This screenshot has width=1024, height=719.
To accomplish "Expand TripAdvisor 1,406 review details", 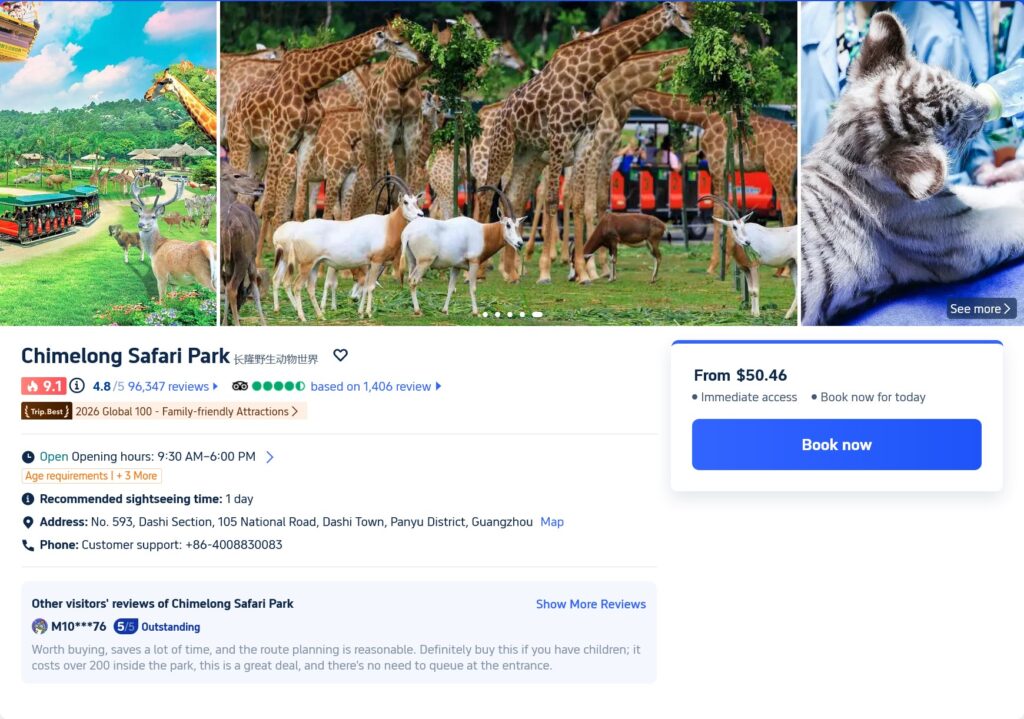I will point(438,387).
